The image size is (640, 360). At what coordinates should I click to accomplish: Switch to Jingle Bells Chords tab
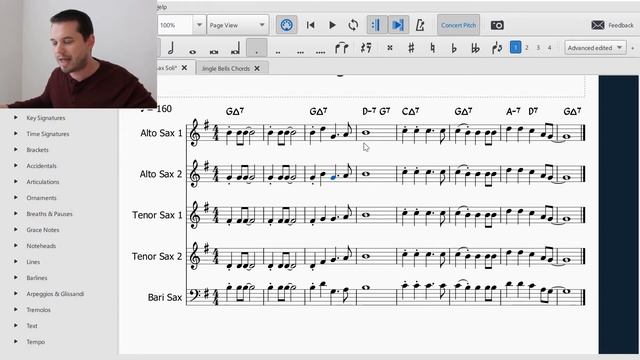pyautogui.click(x=225, y=69)
